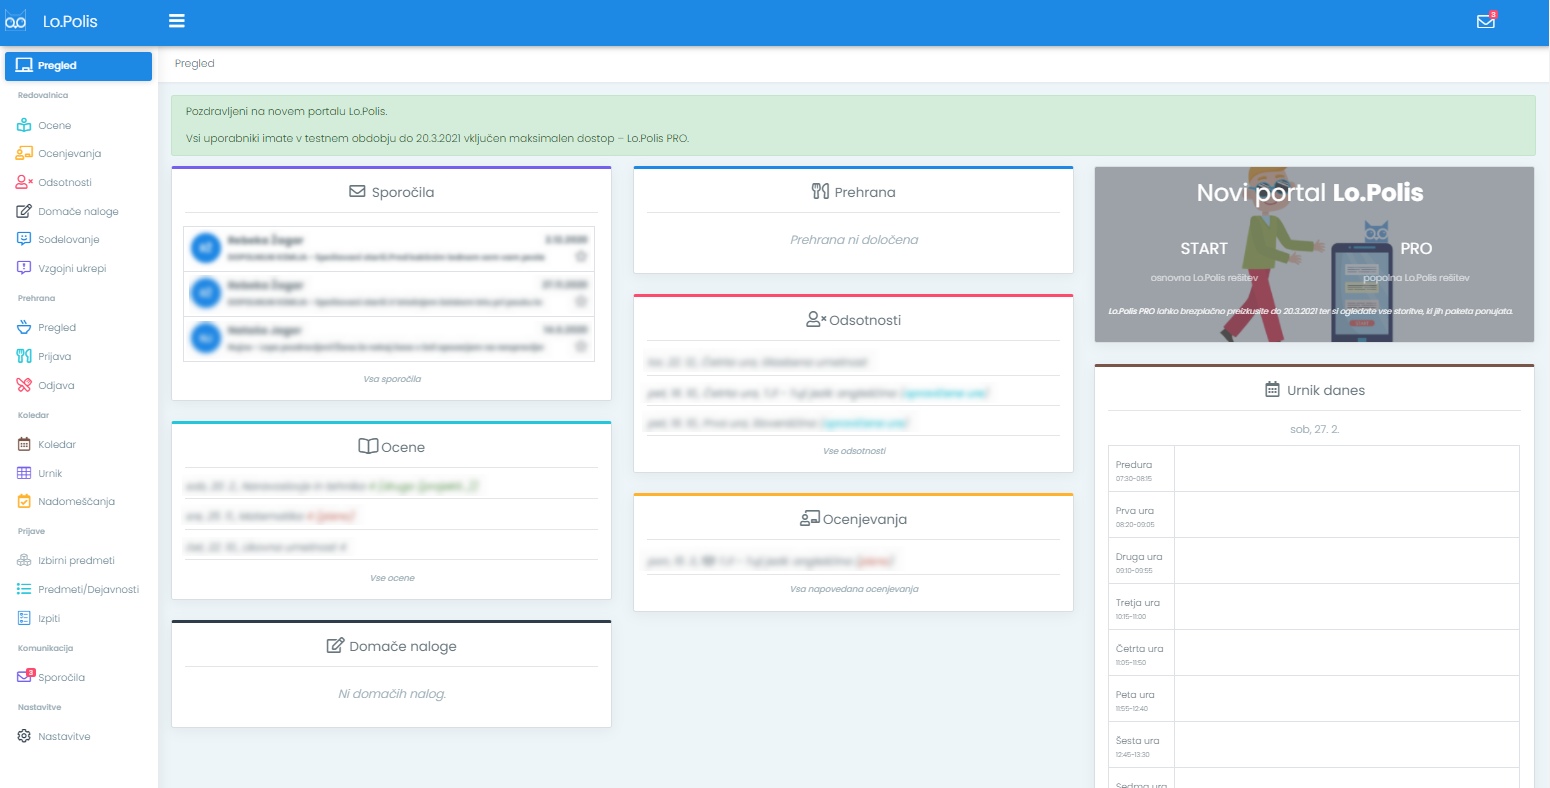
Task: Click the Prijava cutlery icon
Action: point(24,356)
